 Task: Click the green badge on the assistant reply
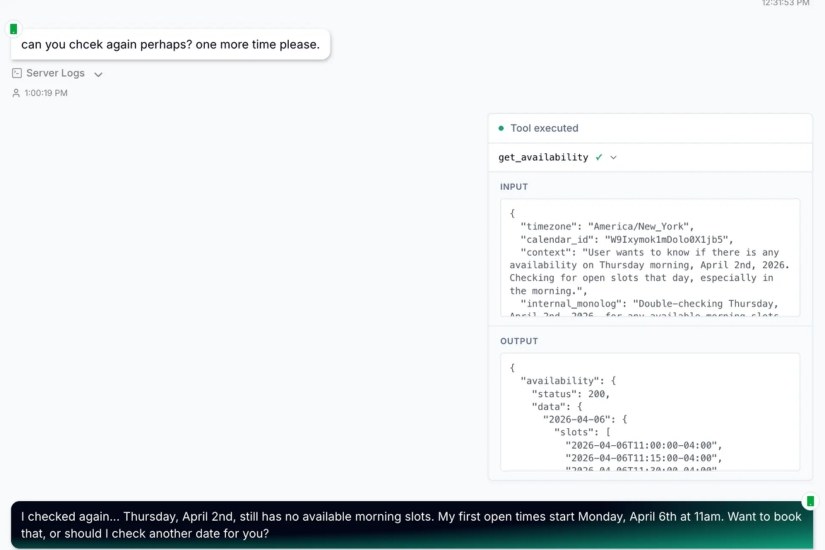[810, 501]
